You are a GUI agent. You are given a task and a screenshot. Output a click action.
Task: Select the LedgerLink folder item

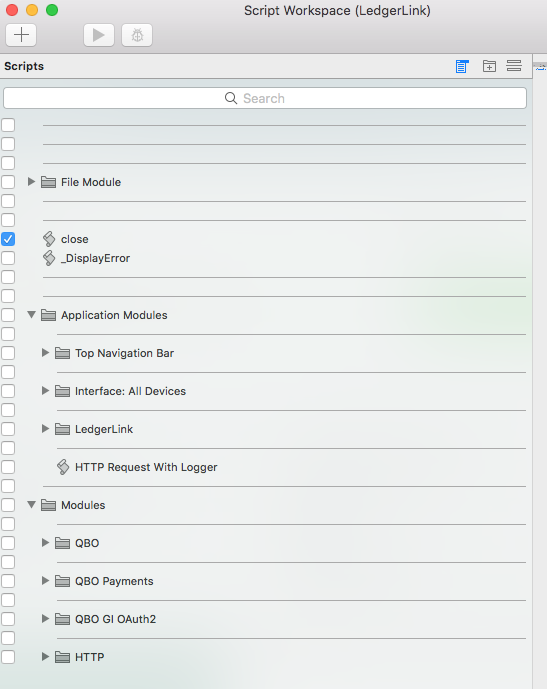104,429
